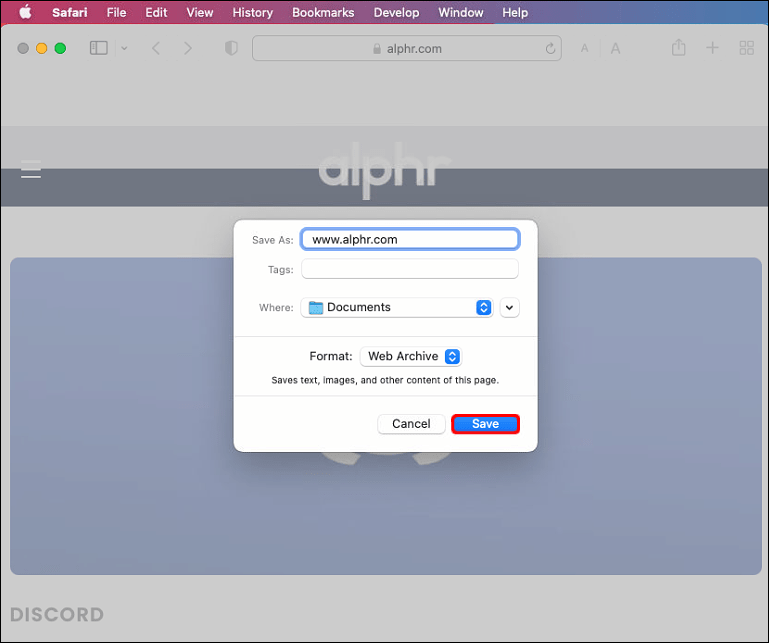Open the History menu
This screenshot has width=769, height=643.
[253, 12]
